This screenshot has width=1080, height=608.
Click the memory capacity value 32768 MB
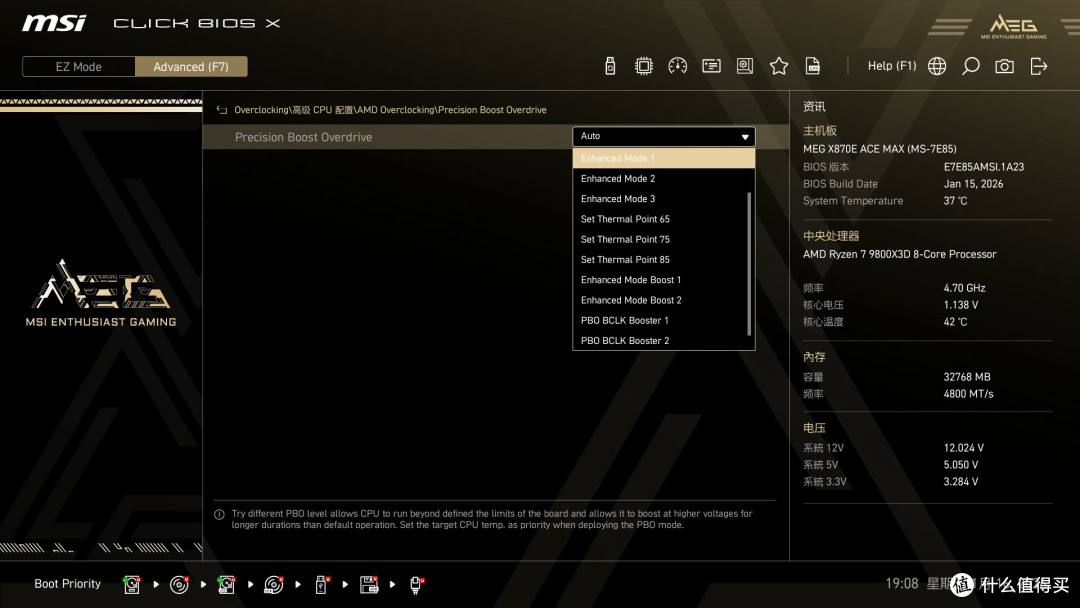tap(967, 377)
